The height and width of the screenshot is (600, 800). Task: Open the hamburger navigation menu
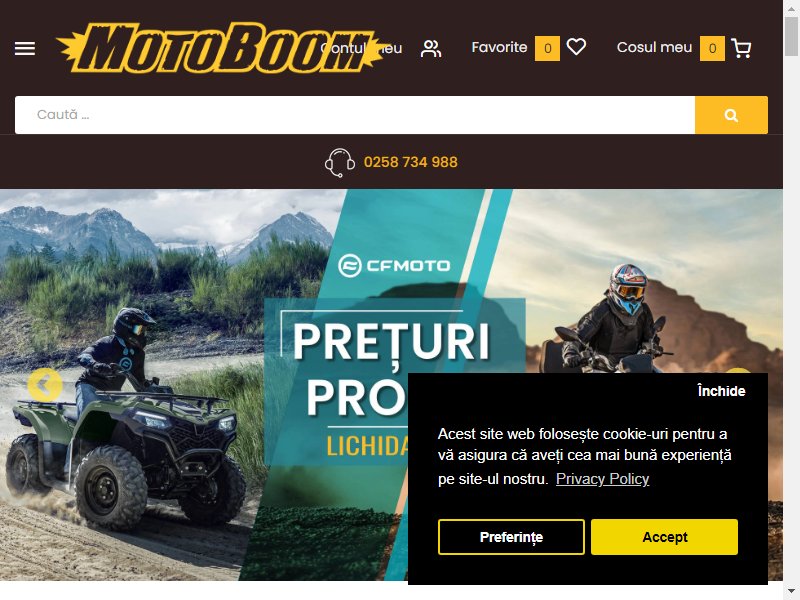24,48
